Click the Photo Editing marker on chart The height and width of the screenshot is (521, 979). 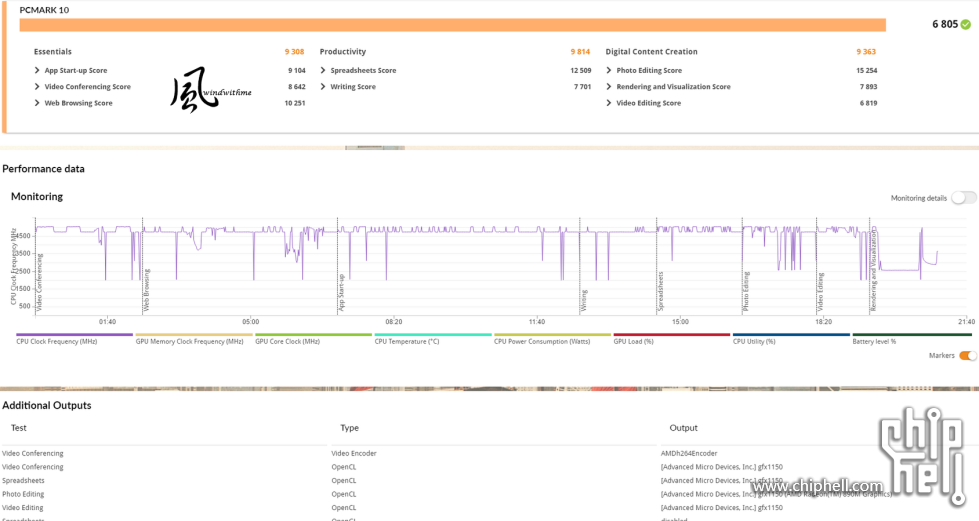[x=745, y=288]
